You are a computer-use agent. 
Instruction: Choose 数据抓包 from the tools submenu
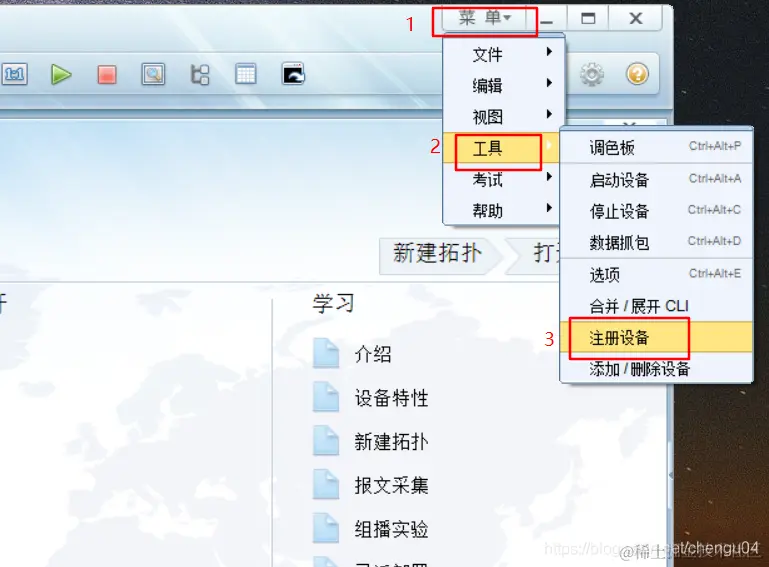pyautogui.click(x=656, y=242)
